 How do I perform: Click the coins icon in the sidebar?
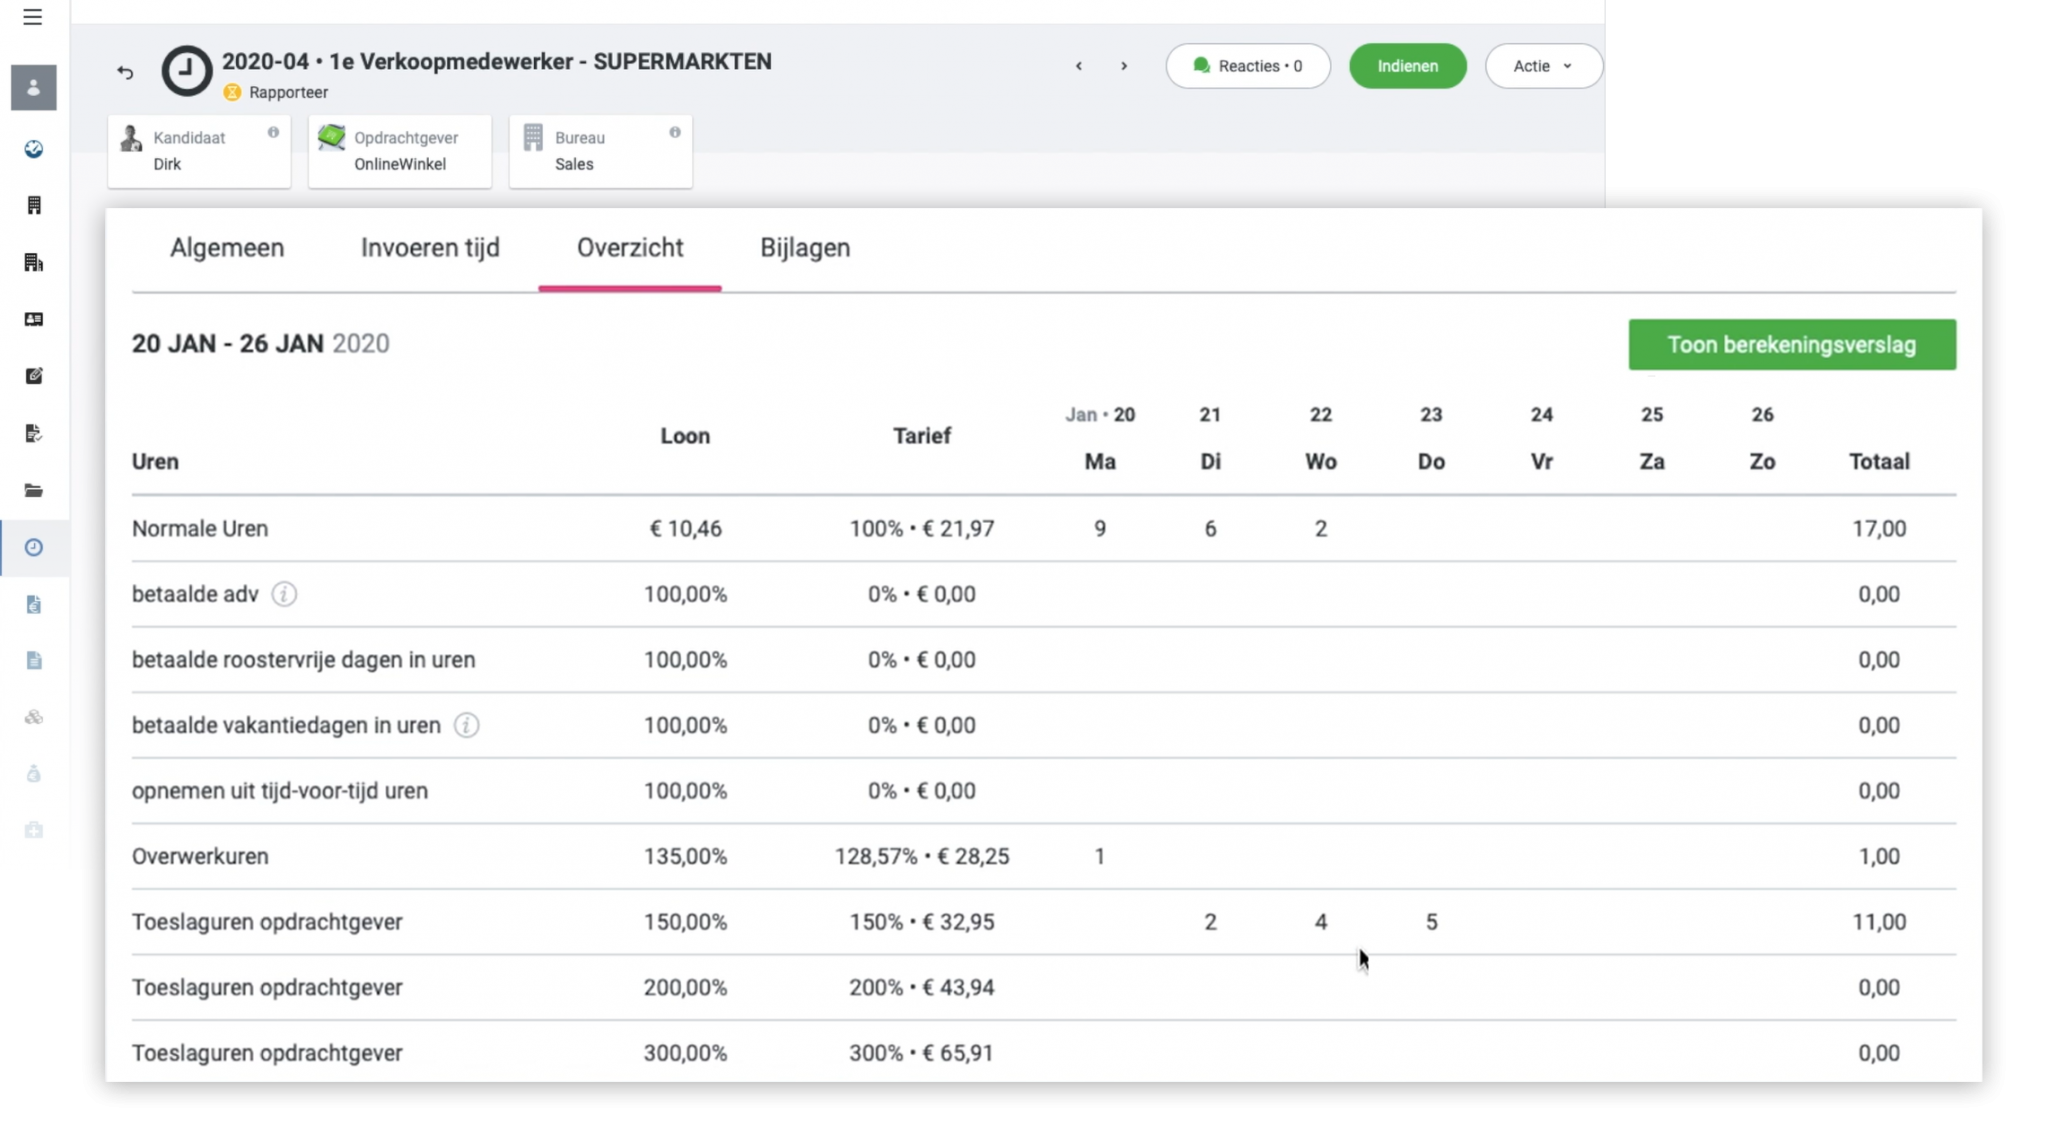33,716
